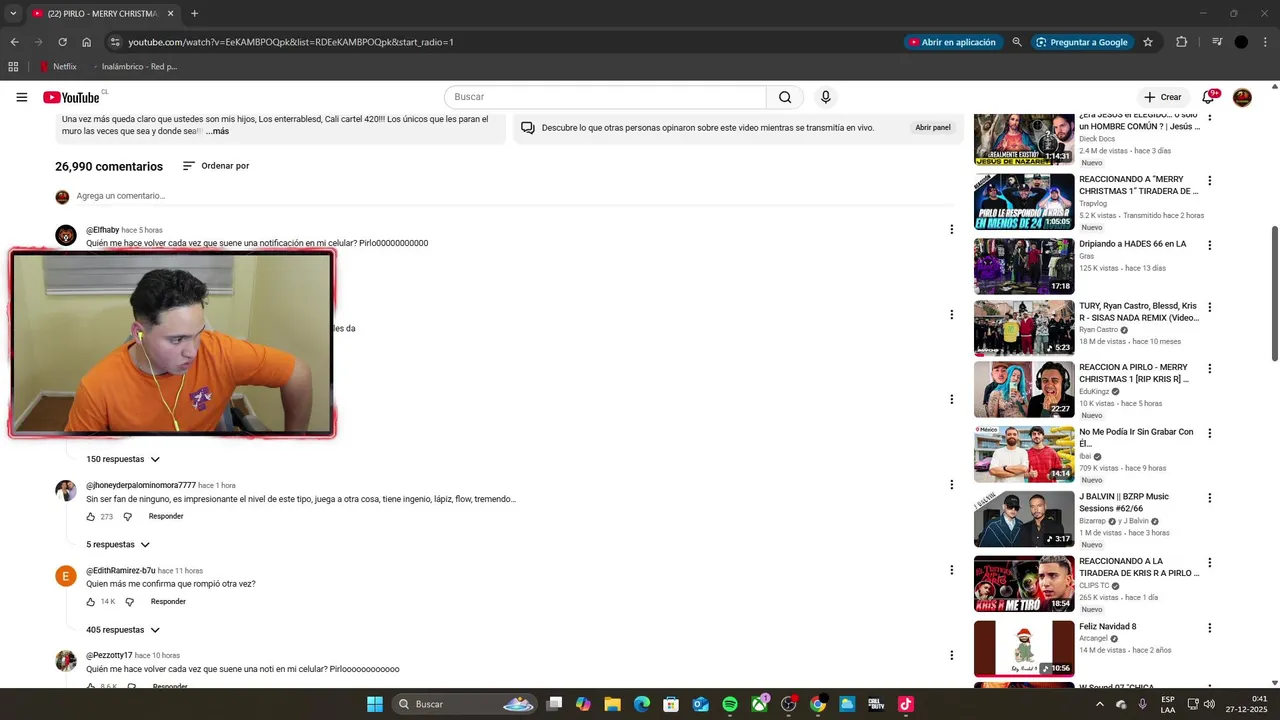This screenshot has height=720, width=1280.
Task: Open the Trapvlog REACCIONANDO A MERRY CHRISTMAS title
Action: click(x=1138, y=185)
